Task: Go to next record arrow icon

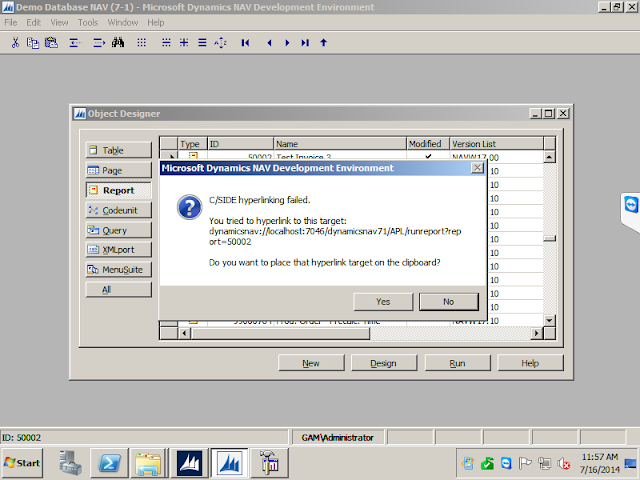Action: coord(287,42)
